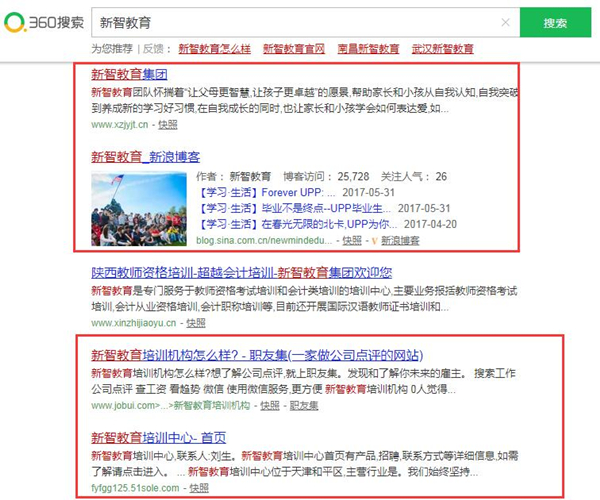Open the 新智教育集团 result title
This screenshot has width=600, height=500.
pos(129,74)
